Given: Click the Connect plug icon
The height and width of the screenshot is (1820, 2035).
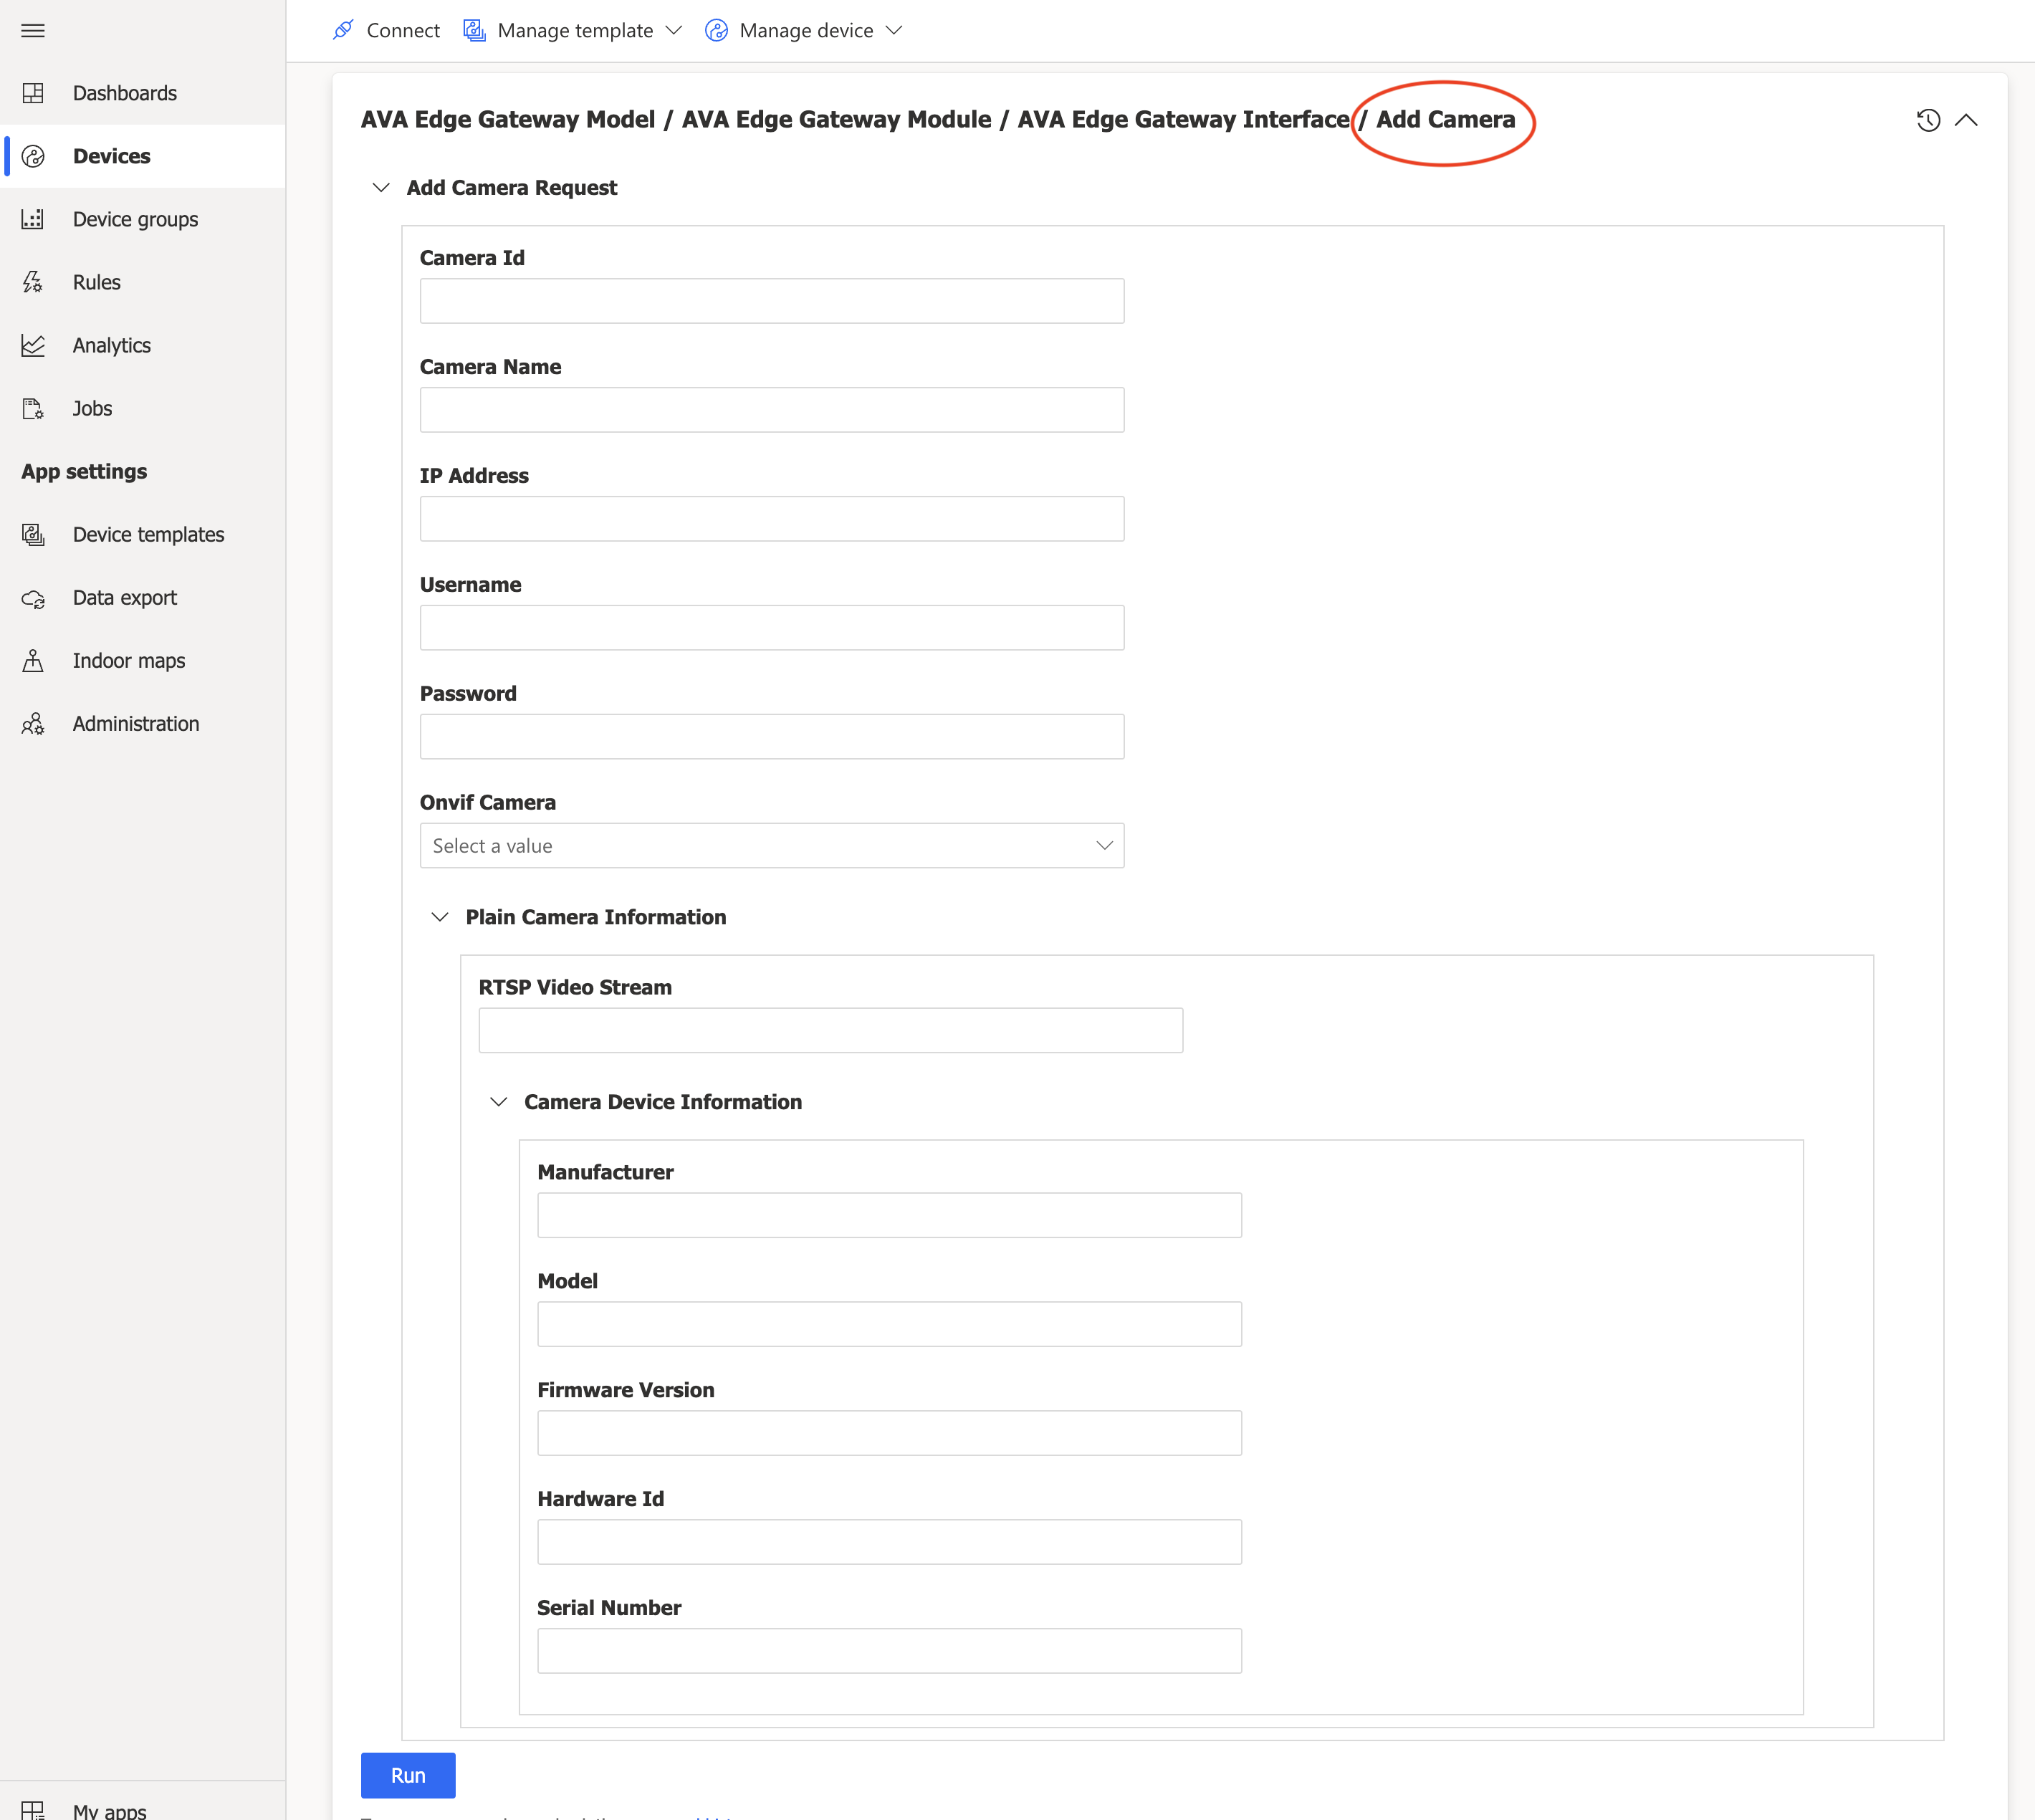Looking at the screenshot, I should point(343,30).
